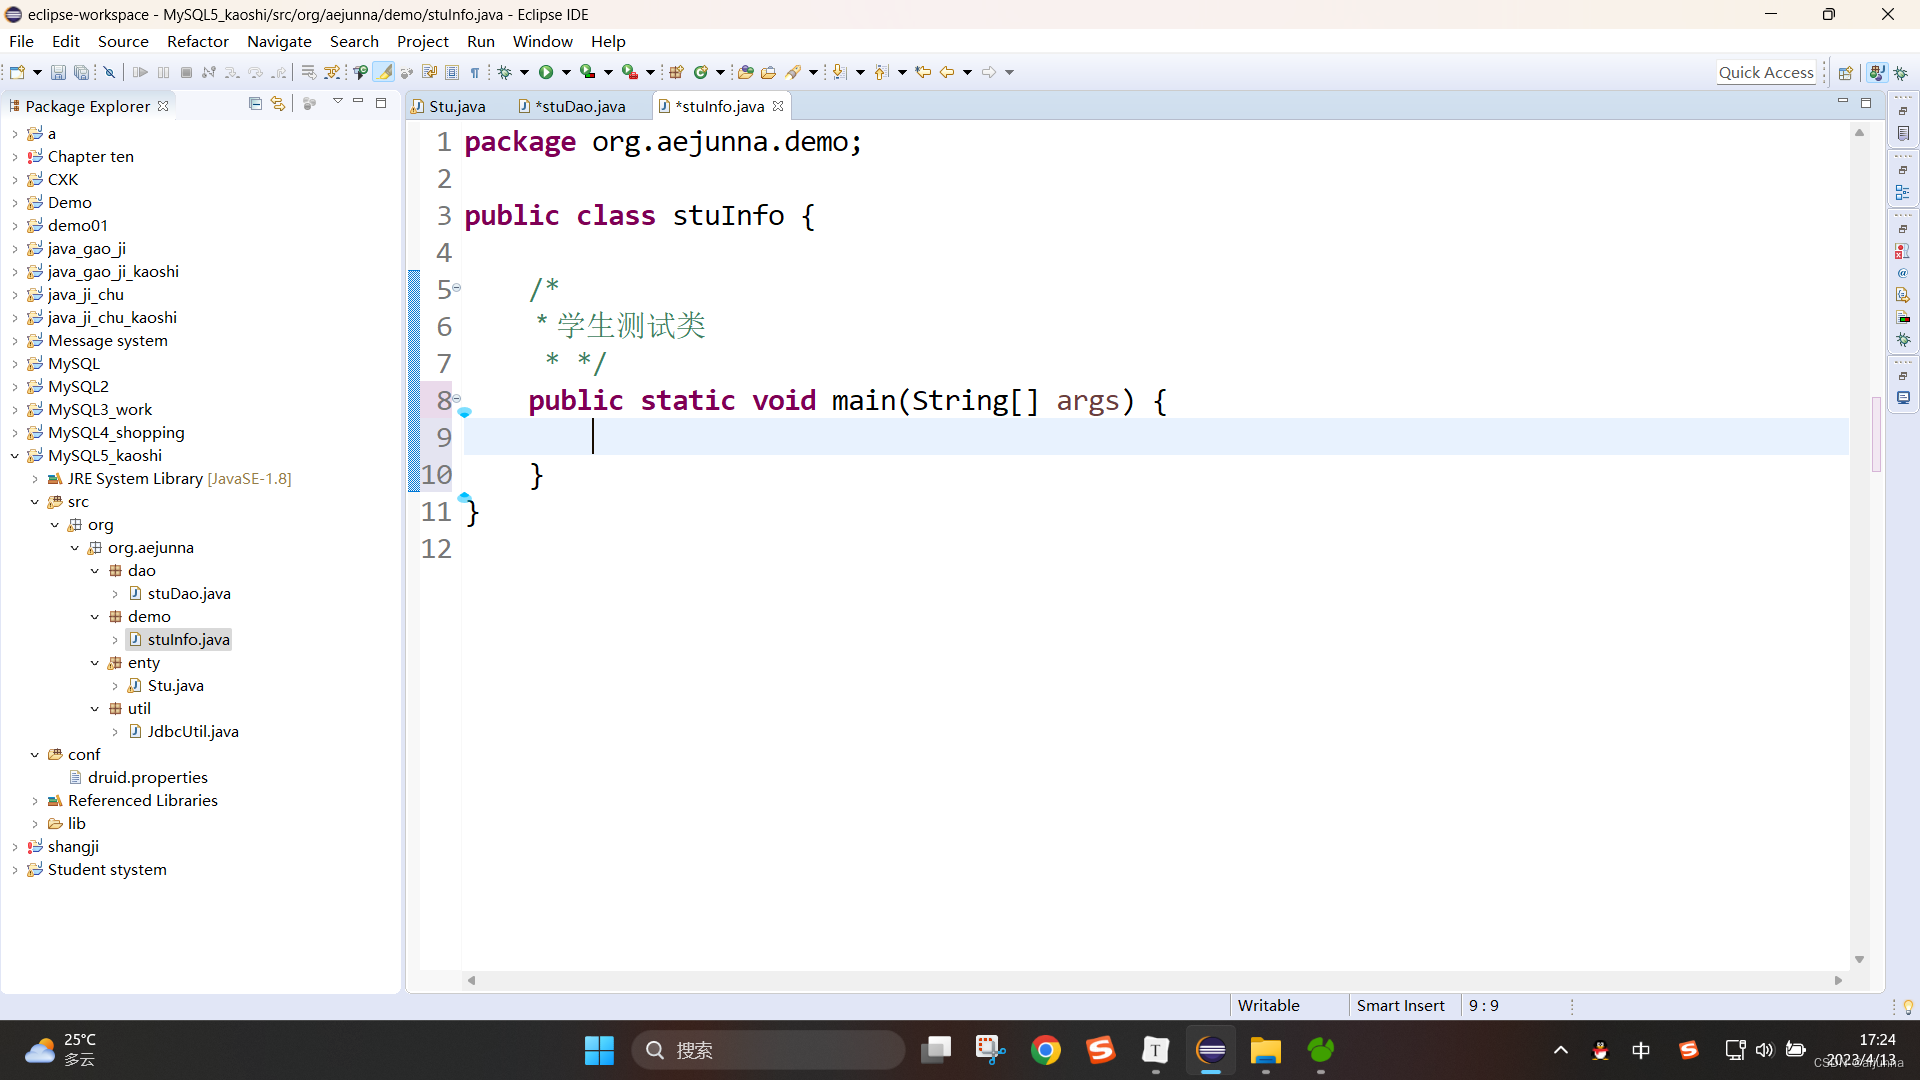
Task: Click on druid.properties configuration file
Action: [x=146, y=777]
